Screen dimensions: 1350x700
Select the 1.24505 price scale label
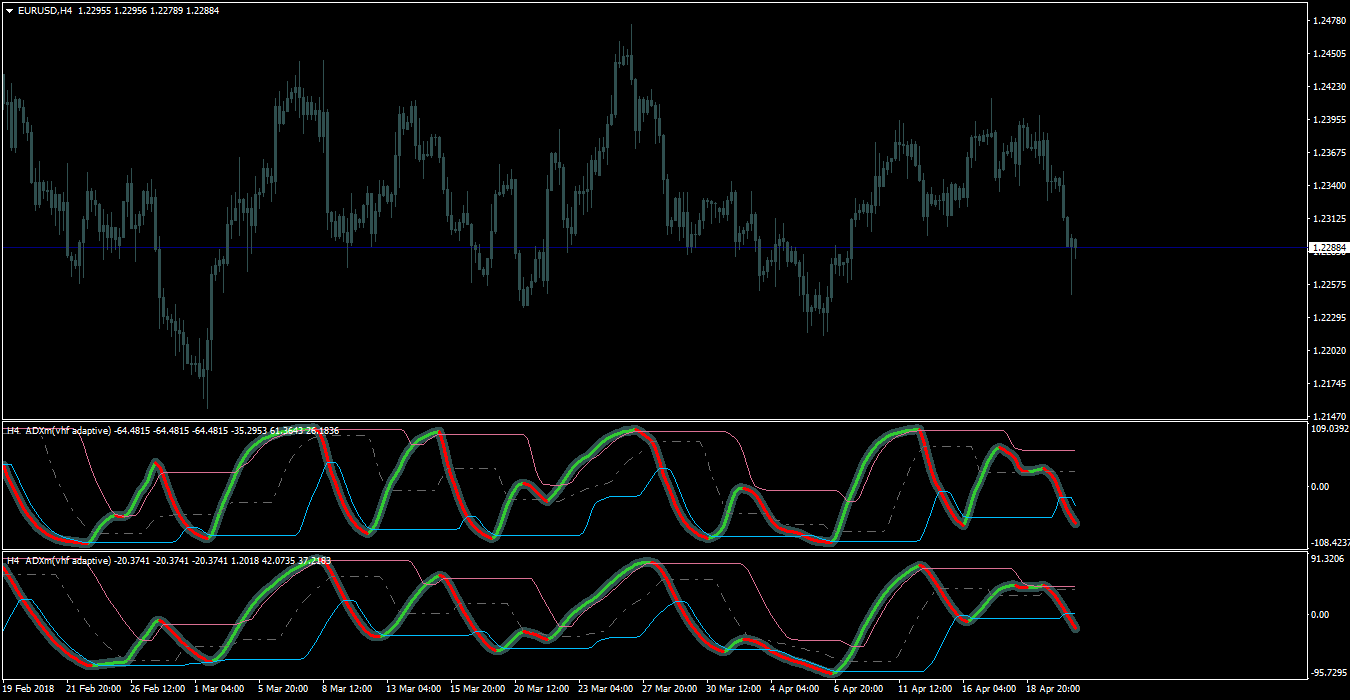tap(1332, 53)
